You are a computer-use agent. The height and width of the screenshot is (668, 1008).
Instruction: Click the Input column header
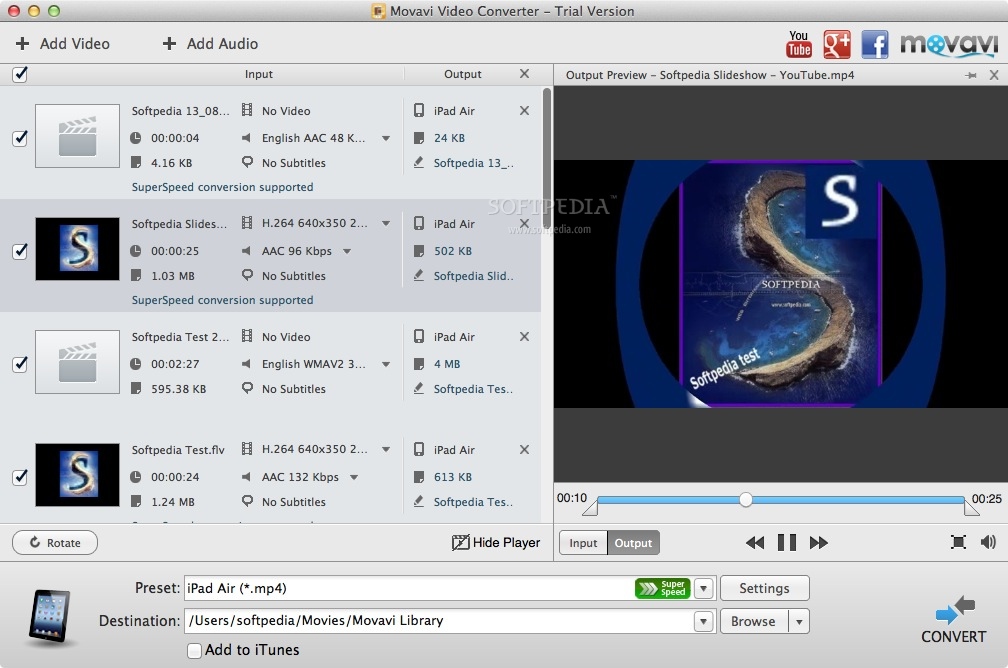[258, 74]
